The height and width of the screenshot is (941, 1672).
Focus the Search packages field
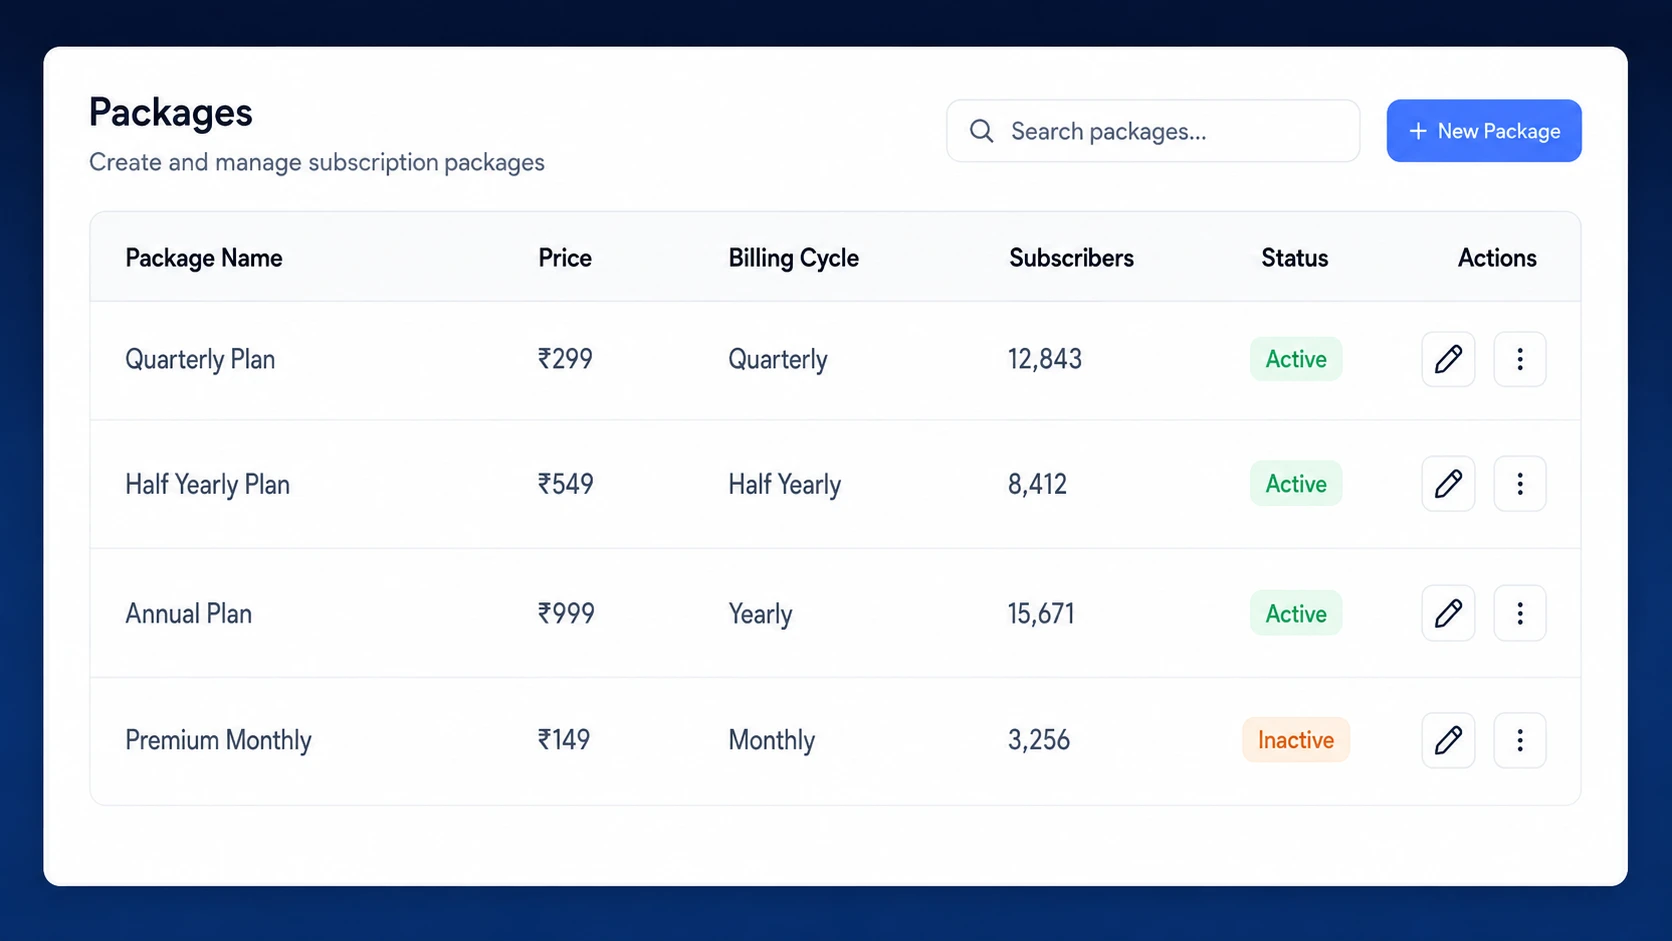tap(1153, 131)
